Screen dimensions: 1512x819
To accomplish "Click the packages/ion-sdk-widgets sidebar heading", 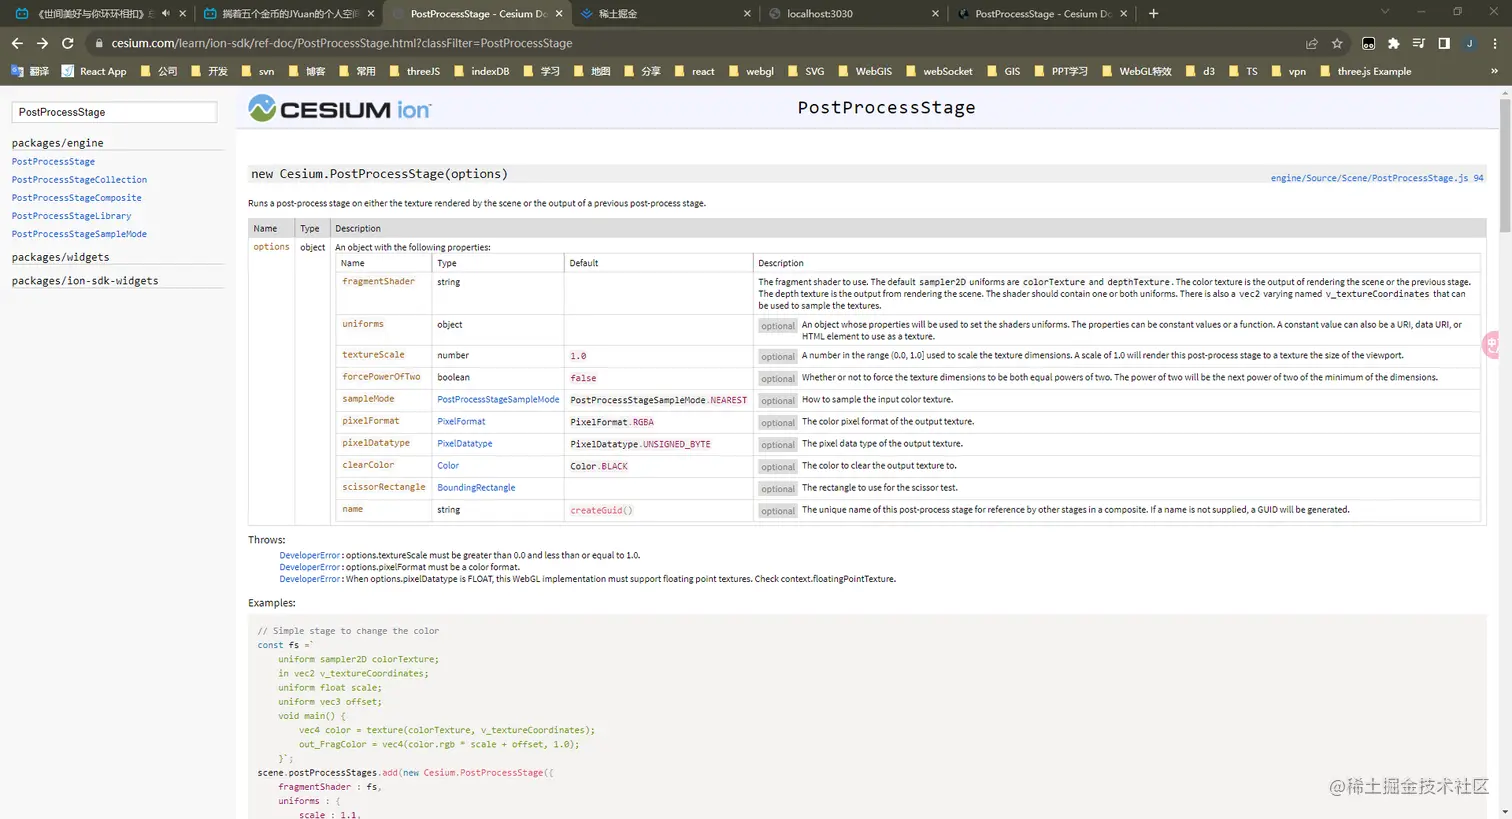I will [85, 281].
